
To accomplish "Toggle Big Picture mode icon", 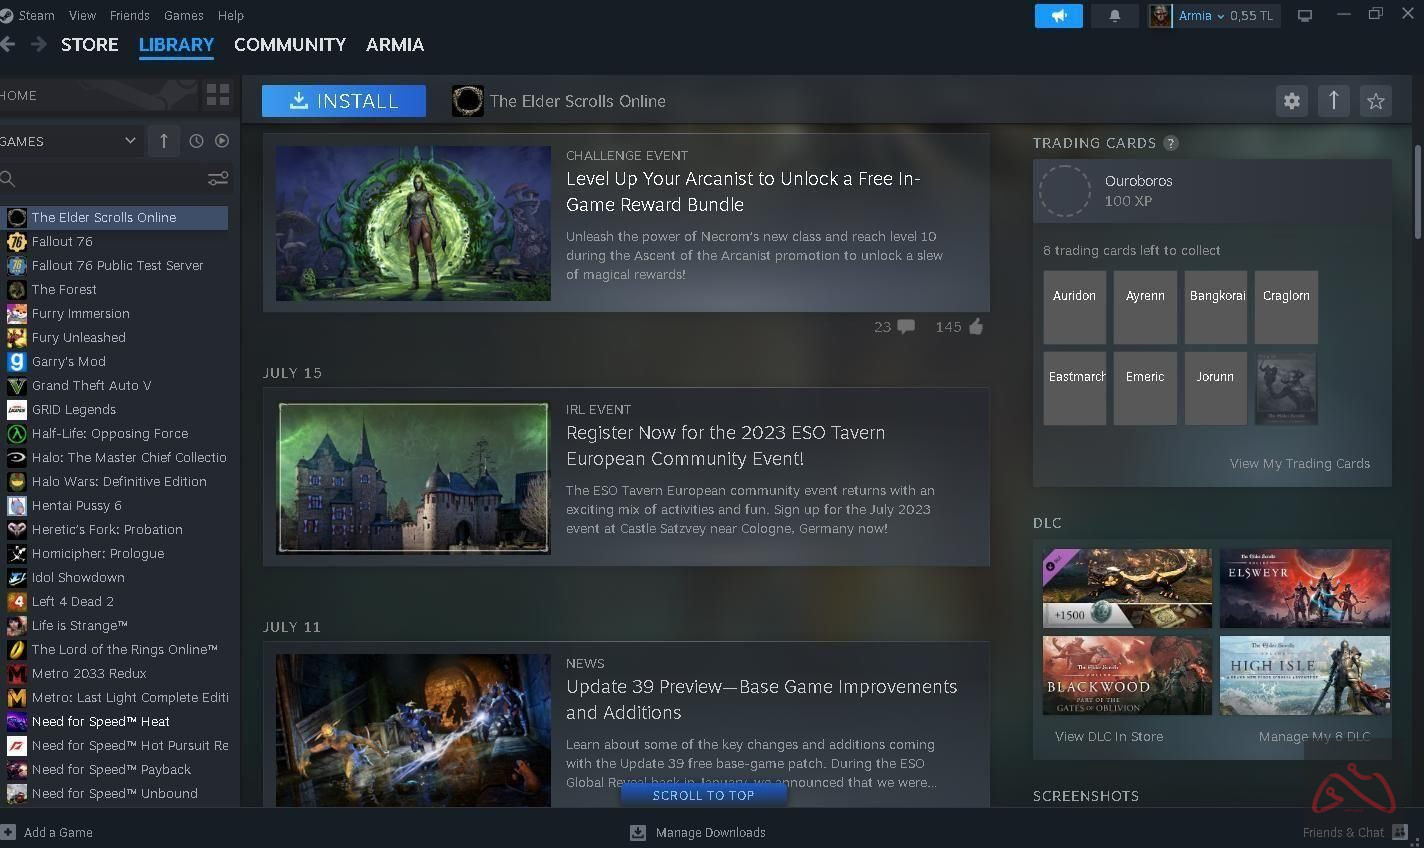I will click(1304, 16).
